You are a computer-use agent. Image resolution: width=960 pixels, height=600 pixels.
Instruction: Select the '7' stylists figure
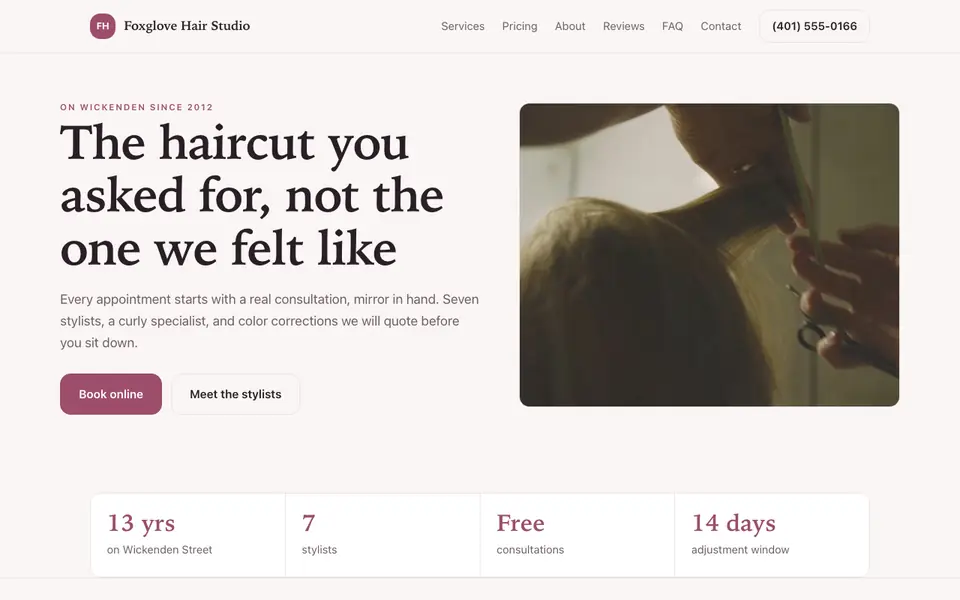309,523
